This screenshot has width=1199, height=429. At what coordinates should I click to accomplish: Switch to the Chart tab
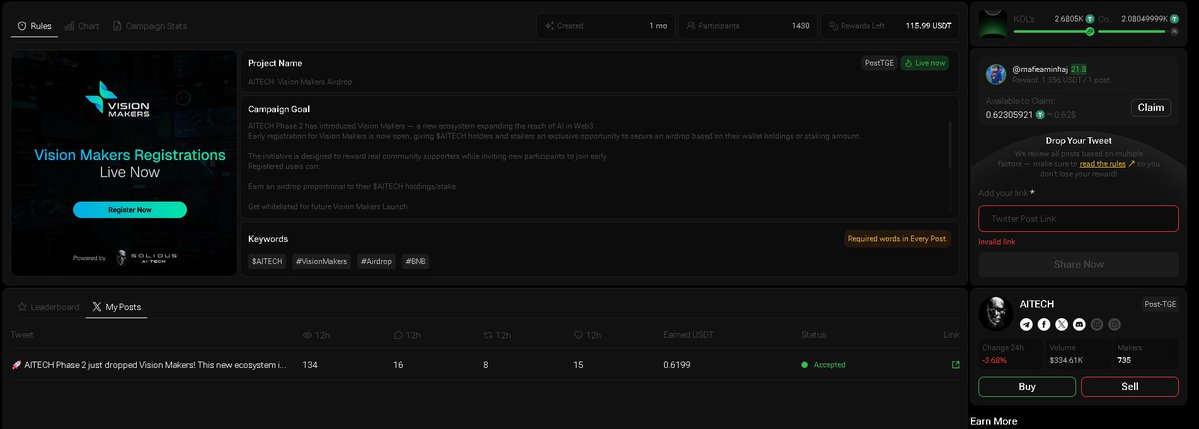(x=82, y=26)
